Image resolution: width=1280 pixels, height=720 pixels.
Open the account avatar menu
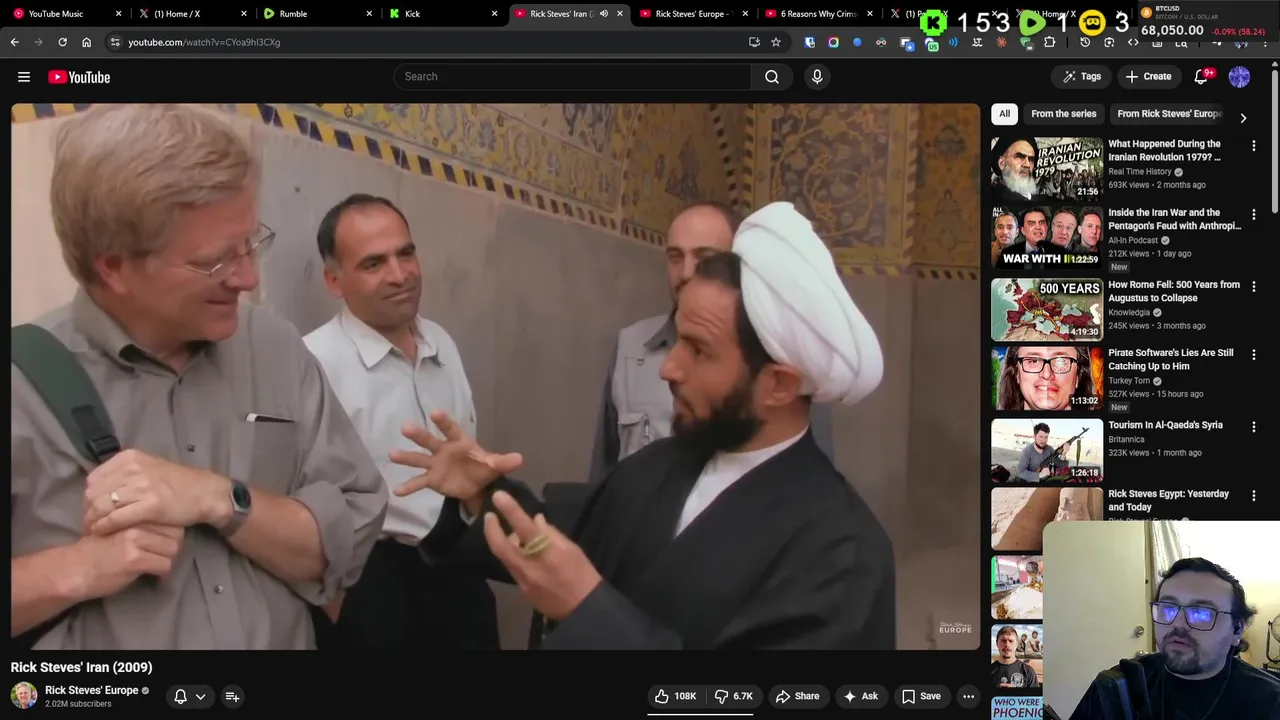pyautogui.click(x=1239, y=77)
